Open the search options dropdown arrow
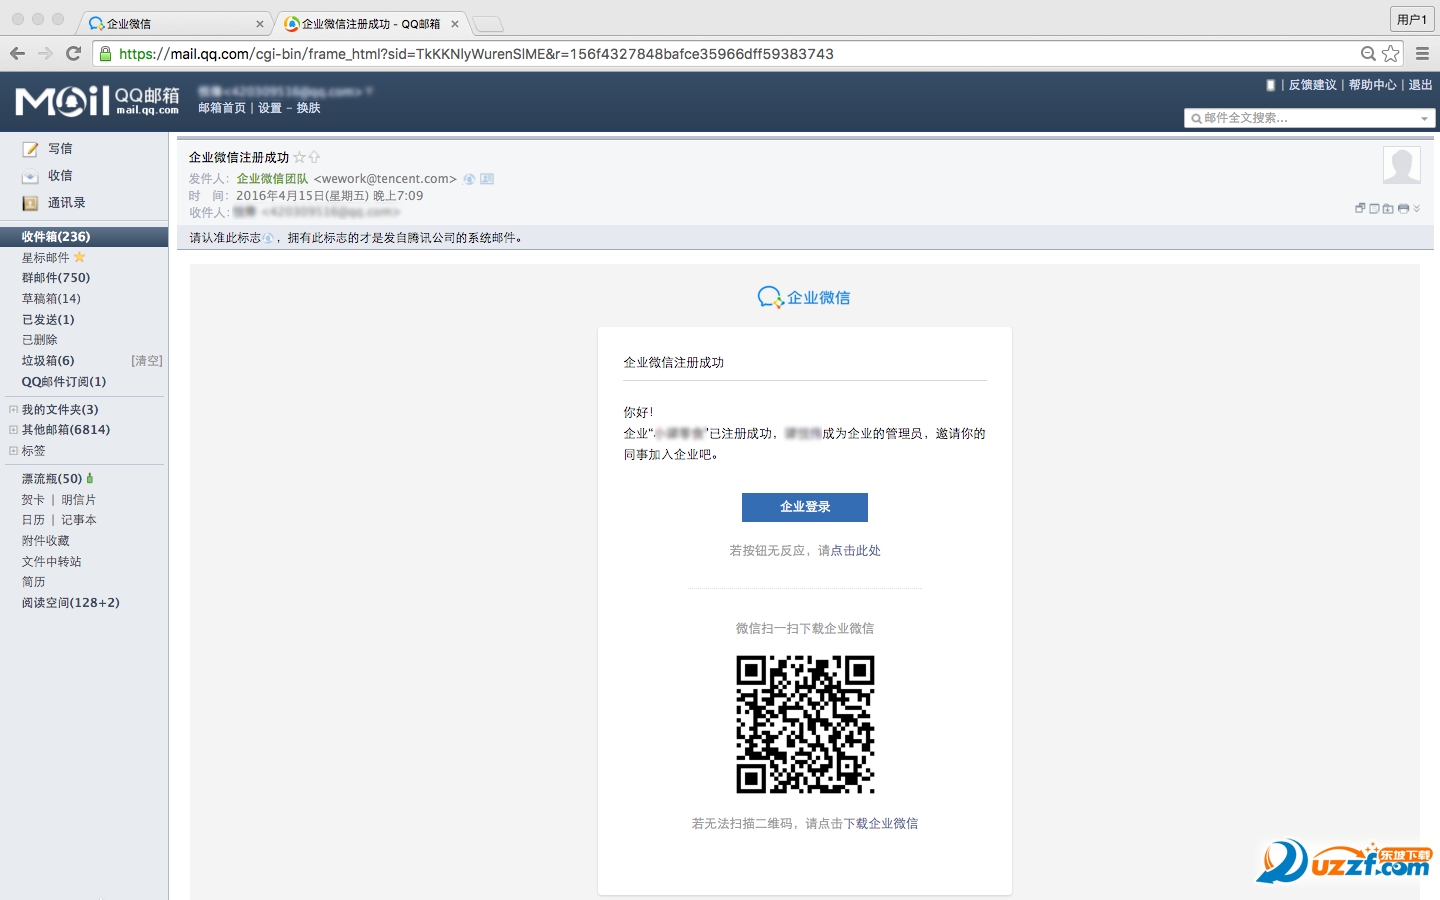Screen dimensions: 1440x900 pyautogui.click(x=1425, y=119)
